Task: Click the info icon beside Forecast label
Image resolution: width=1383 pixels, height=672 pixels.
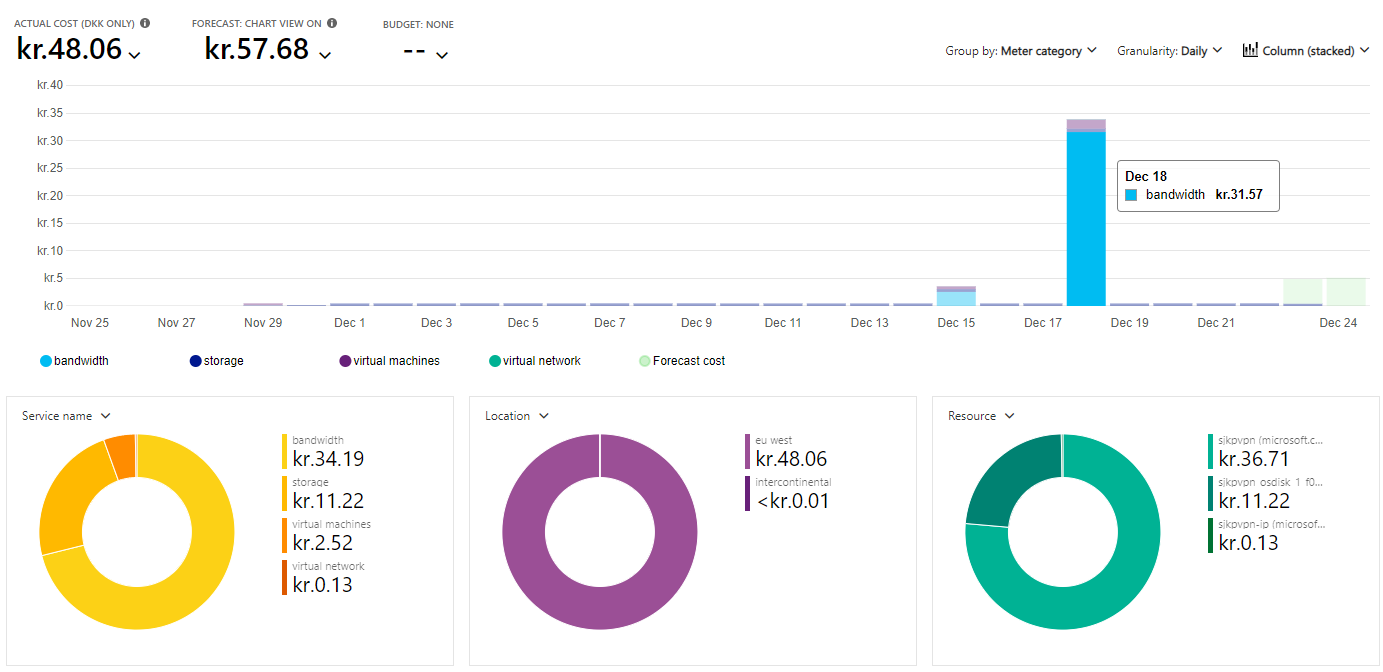Action: (332, 23)
